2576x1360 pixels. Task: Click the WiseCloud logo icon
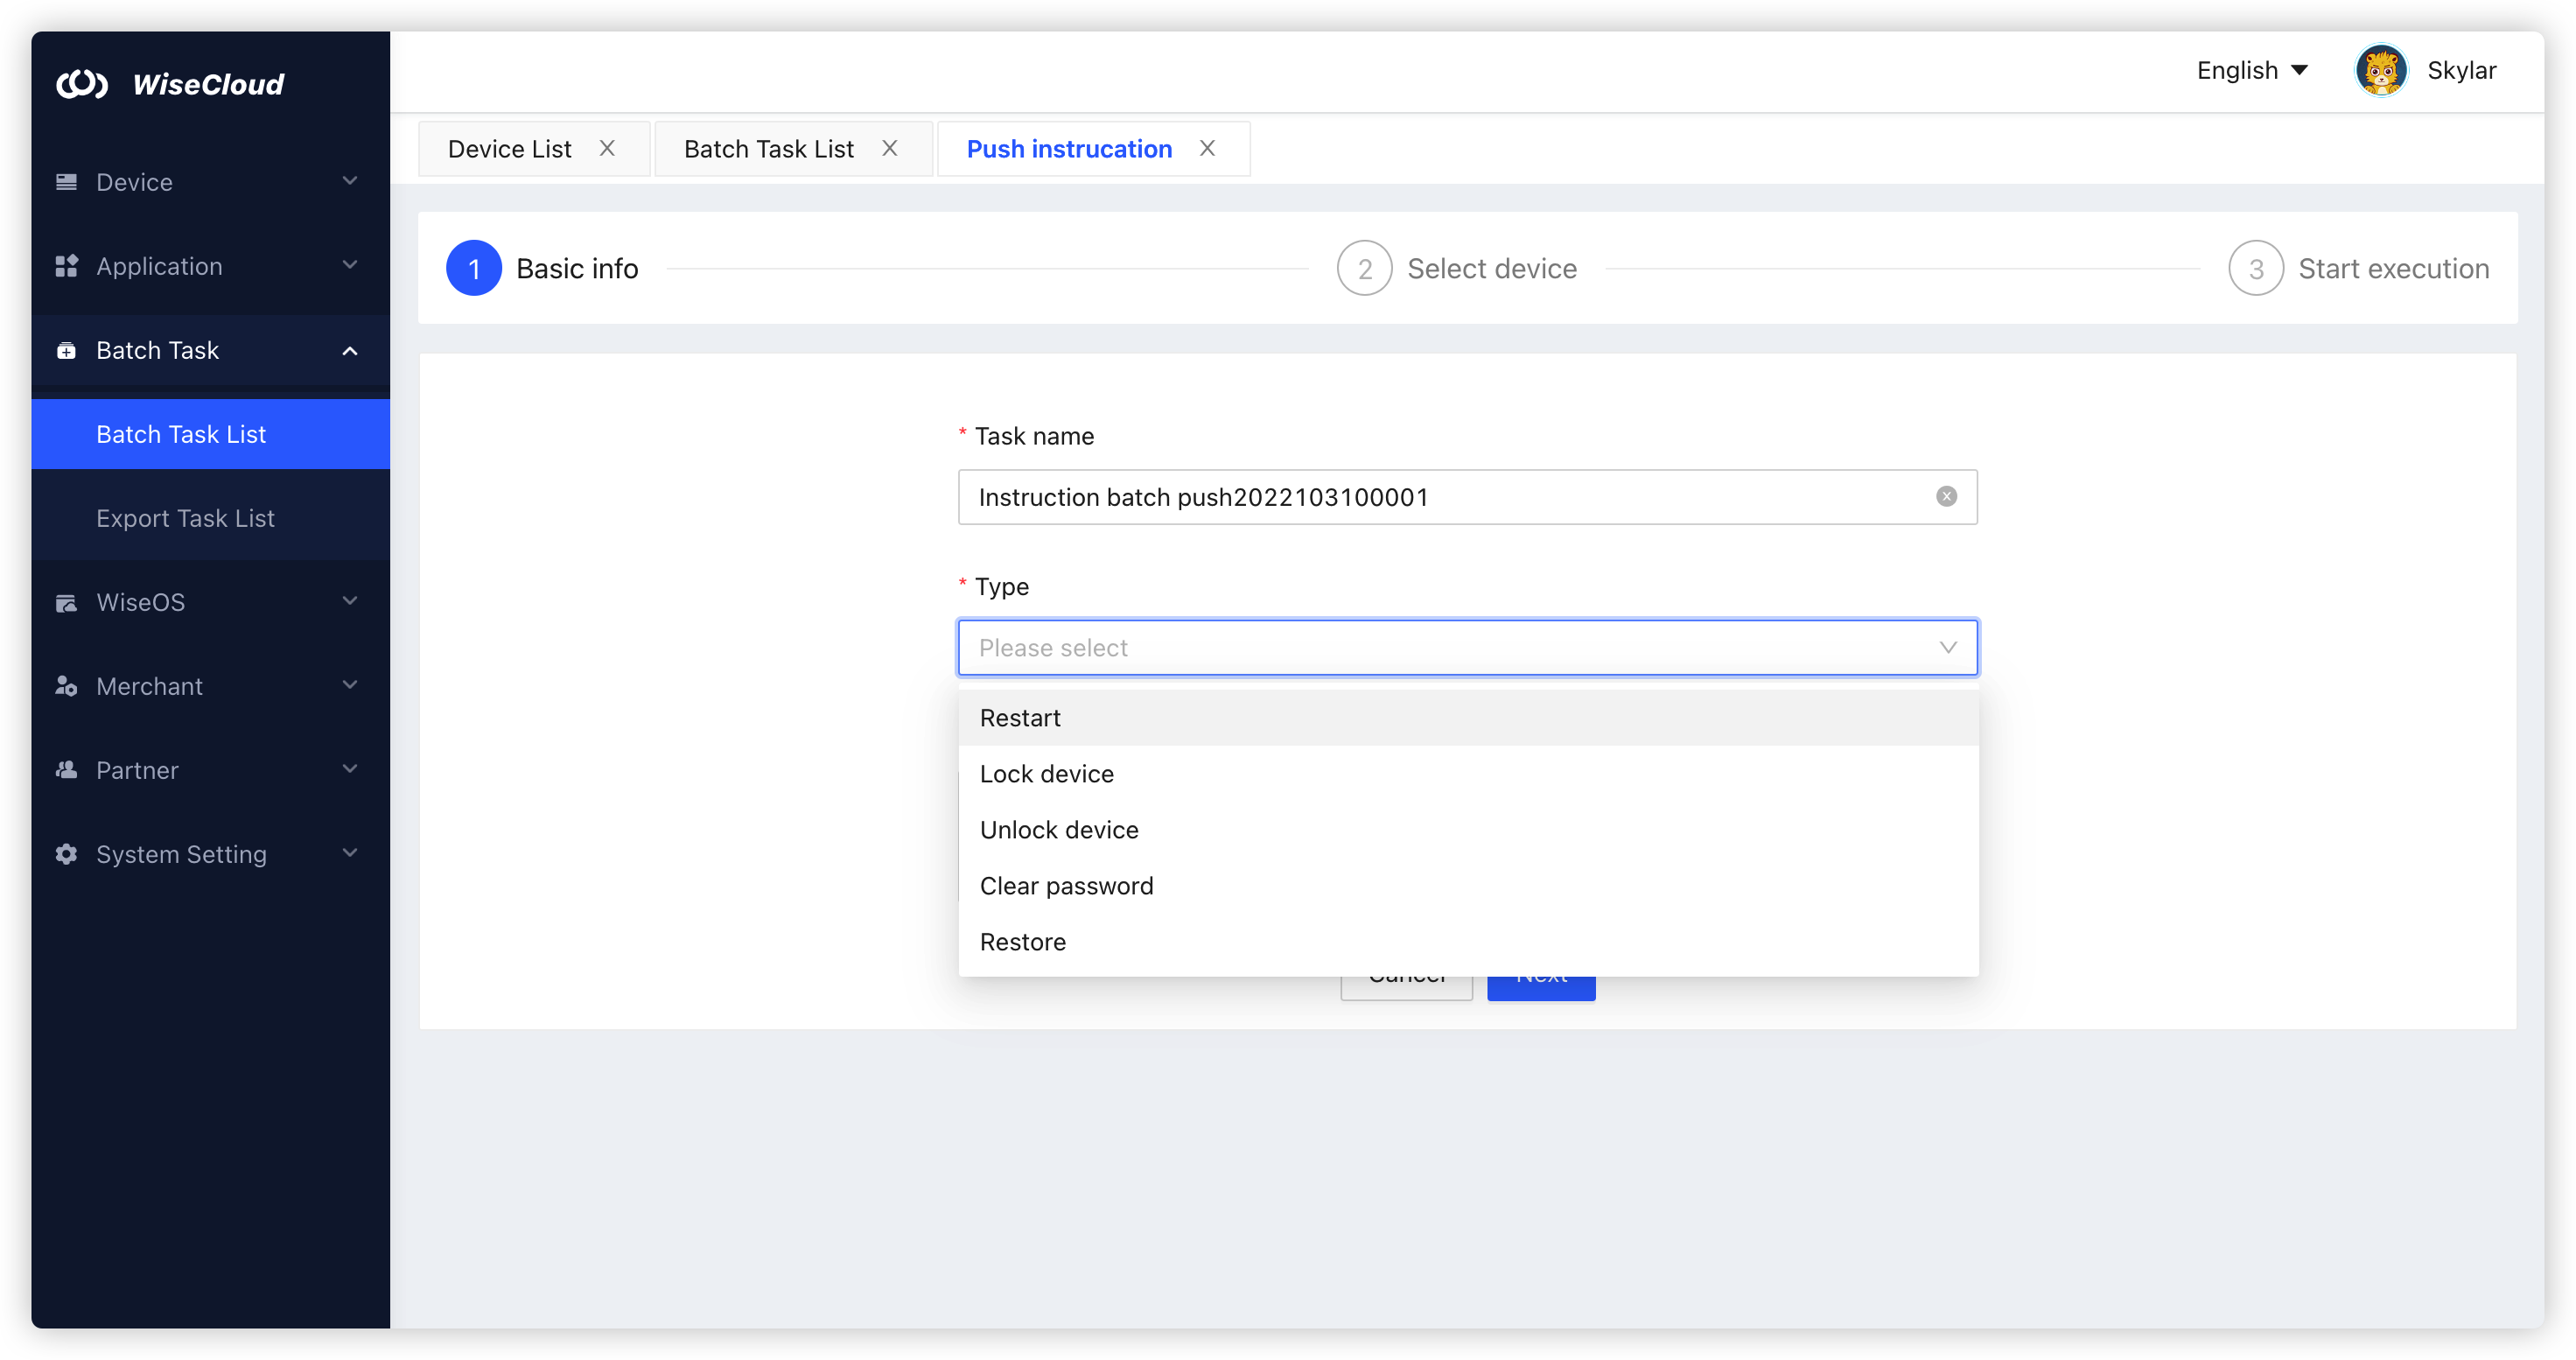[84, 84]
